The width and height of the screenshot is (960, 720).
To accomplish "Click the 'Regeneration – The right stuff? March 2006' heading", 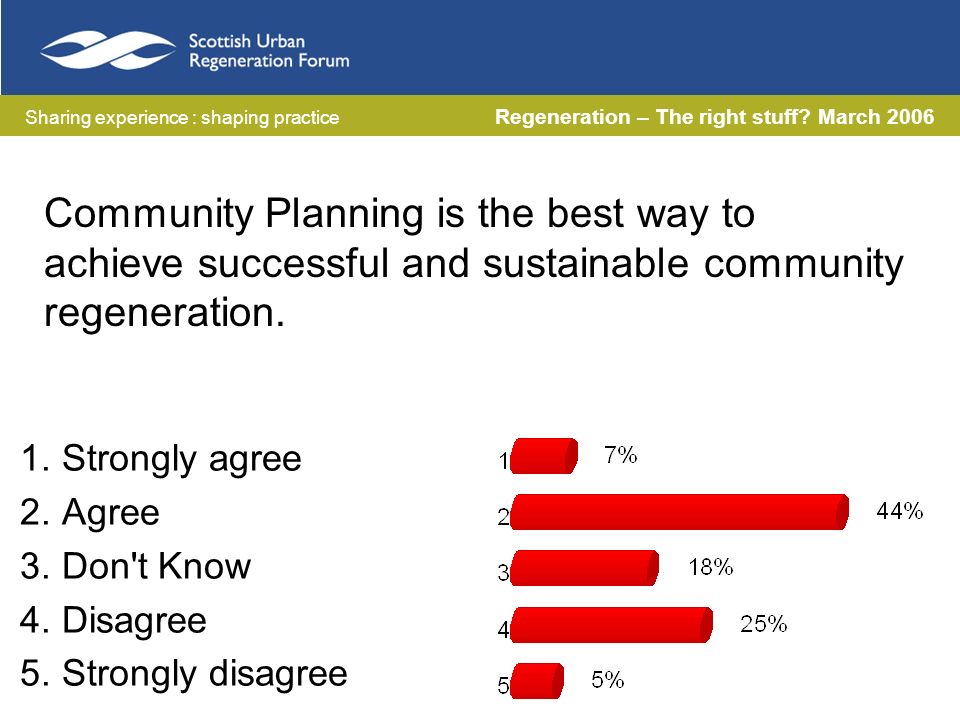I will click(714, 116).
